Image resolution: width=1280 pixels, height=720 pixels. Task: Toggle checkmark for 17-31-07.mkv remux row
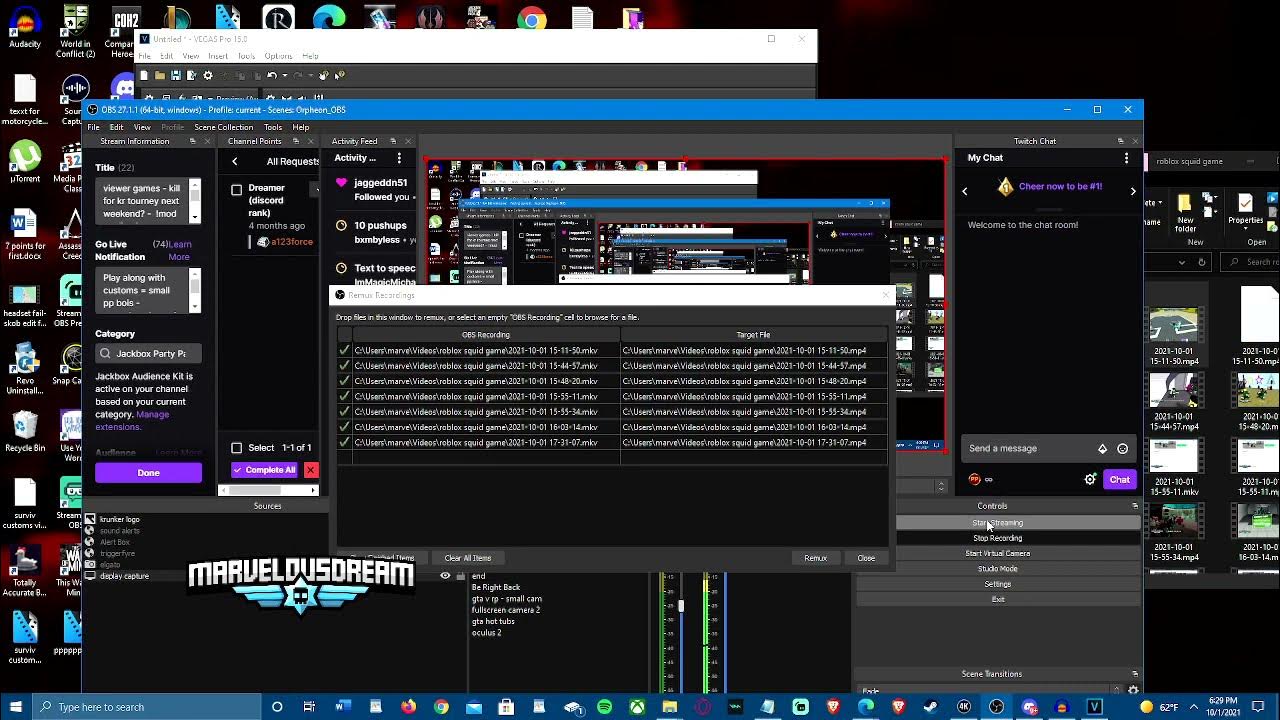click(x=344, y=442)
